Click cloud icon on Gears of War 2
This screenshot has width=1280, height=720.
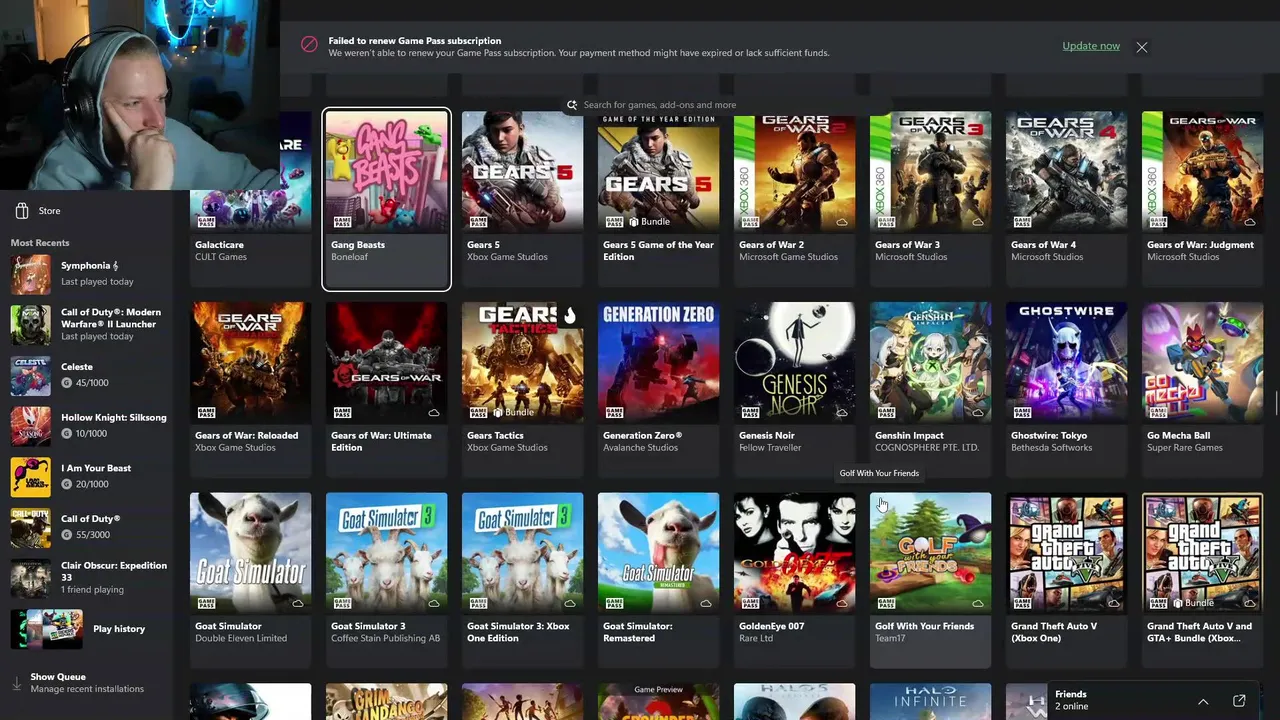coord(842,222)
